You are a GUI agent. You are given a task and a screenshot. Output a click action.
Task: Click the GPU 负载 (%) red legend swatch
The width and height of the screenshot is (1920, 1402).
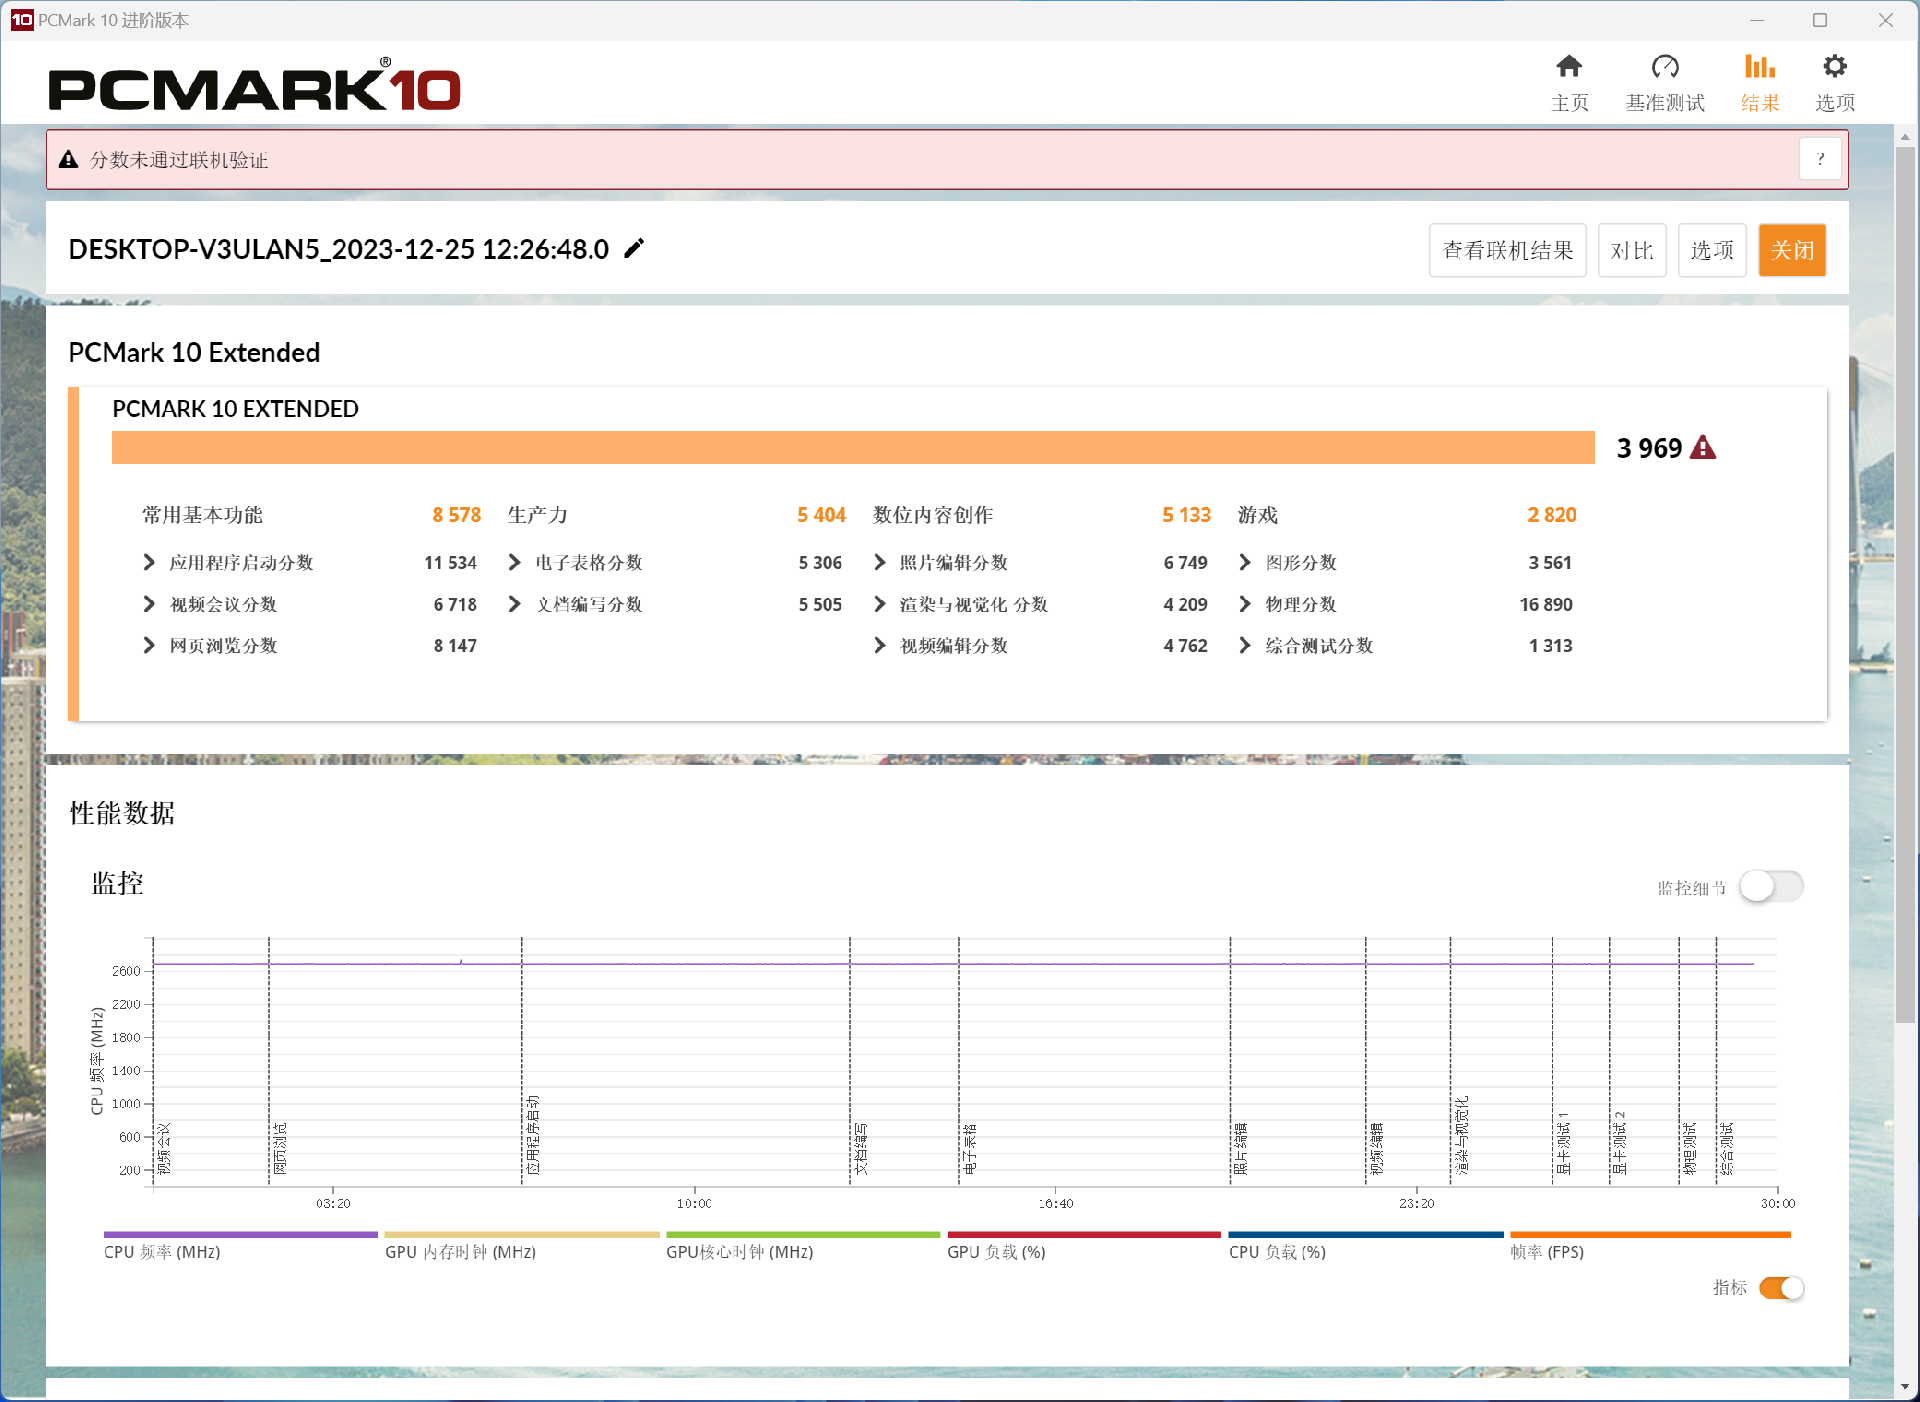1083,1235
